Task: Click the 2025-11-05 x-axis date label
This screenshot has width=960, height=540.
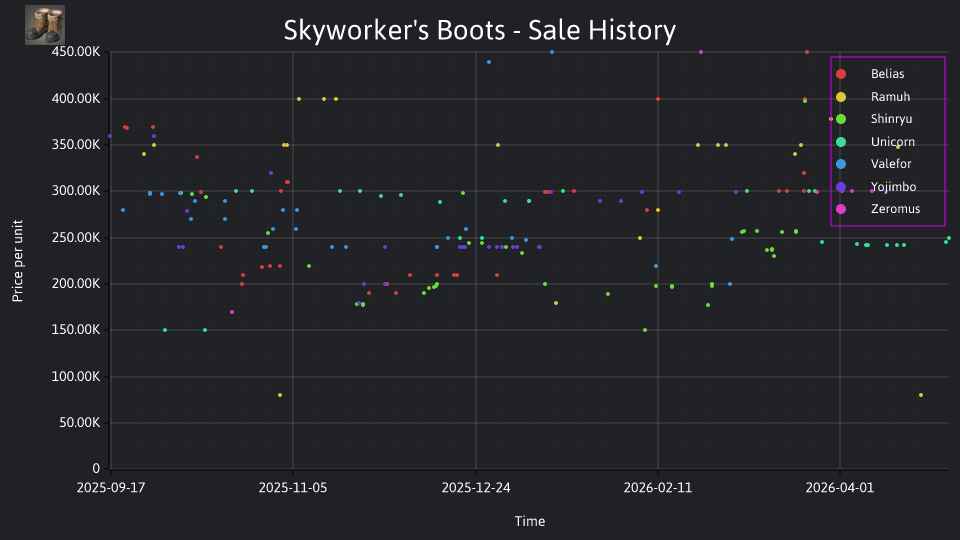Action: [x=293, y=488]
